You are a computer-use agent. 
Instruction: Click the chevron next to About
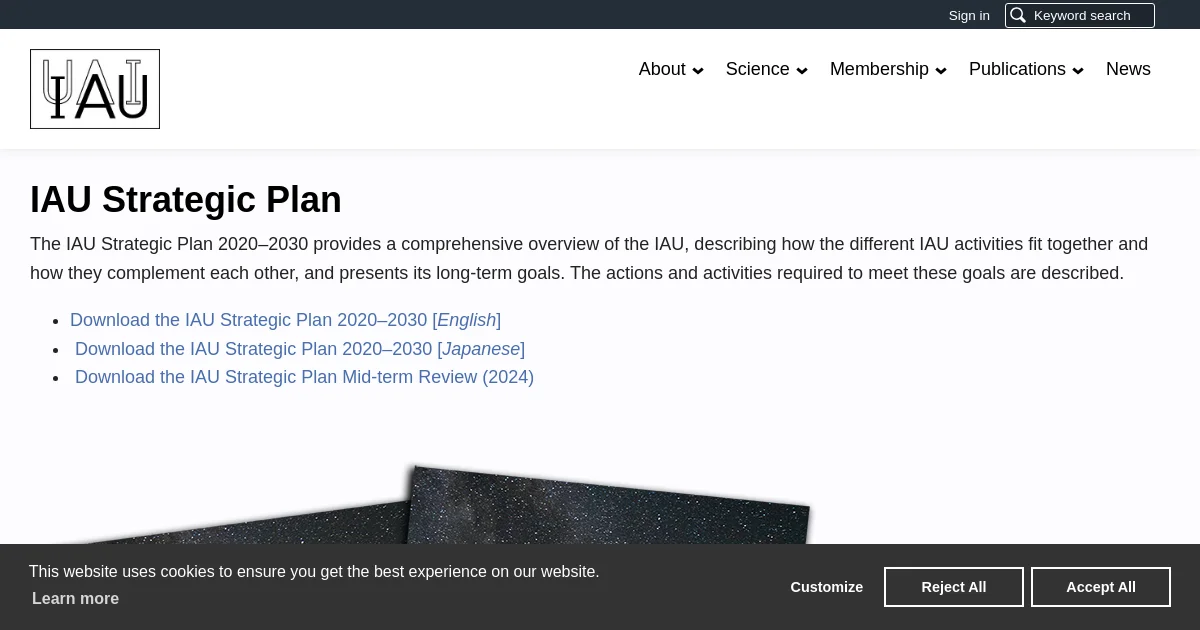(698, 70)
